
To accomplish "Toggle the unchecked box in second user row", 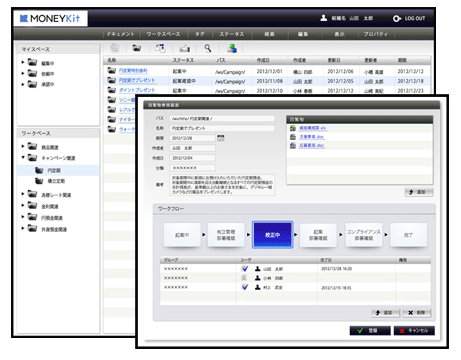I will (x=244, y=278).
